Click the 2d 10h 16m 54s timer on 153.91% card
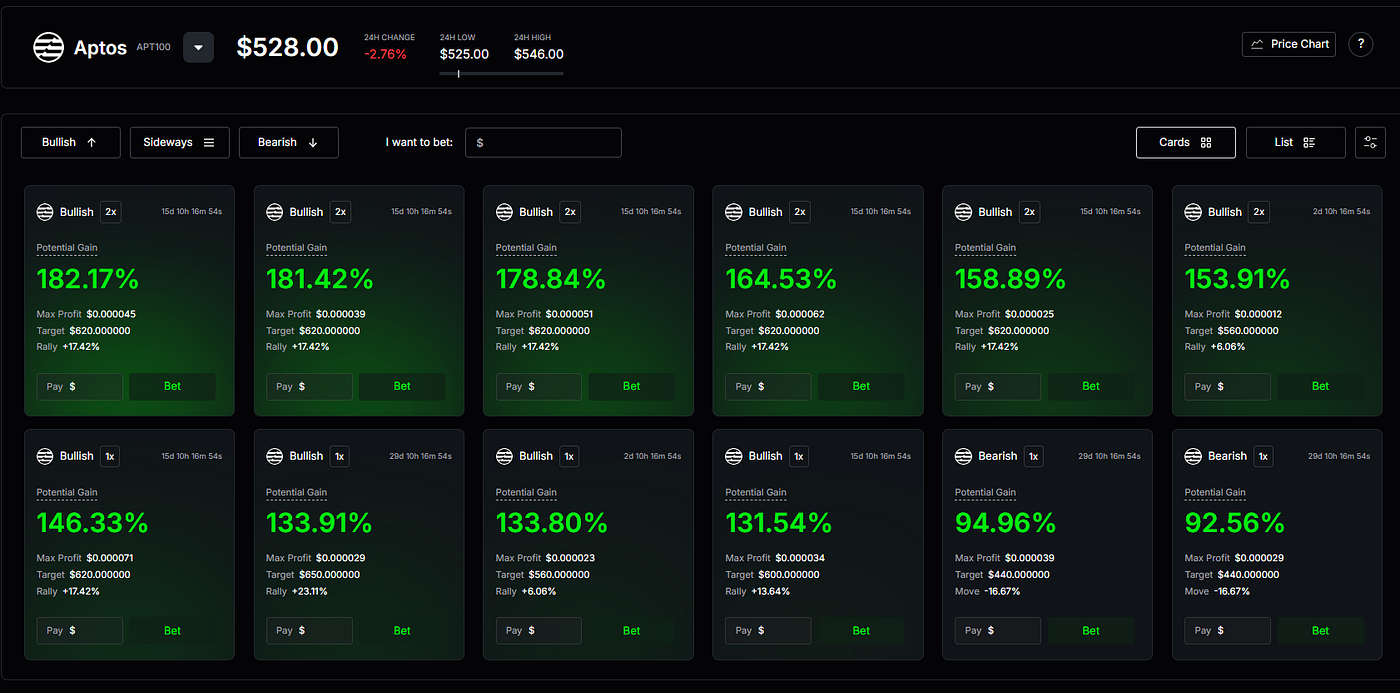1400x693 pixels. tap(1340, 212)
